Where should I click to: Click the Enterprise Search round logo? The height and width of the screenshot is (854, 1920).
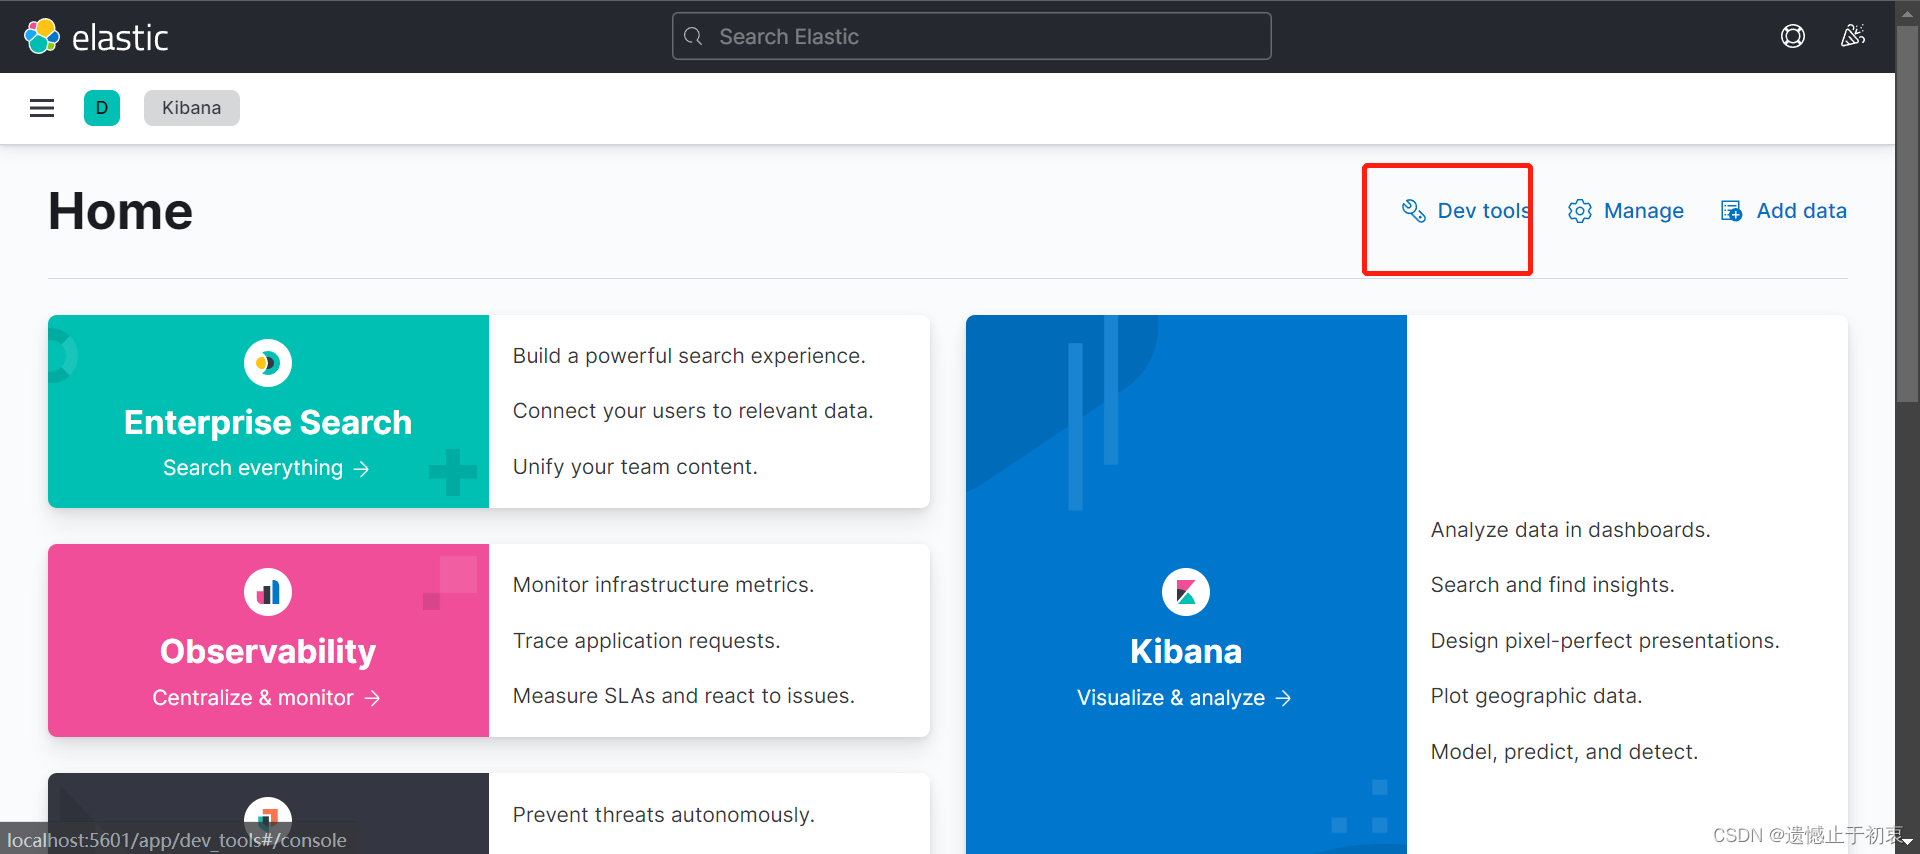(x=268, y=363)
